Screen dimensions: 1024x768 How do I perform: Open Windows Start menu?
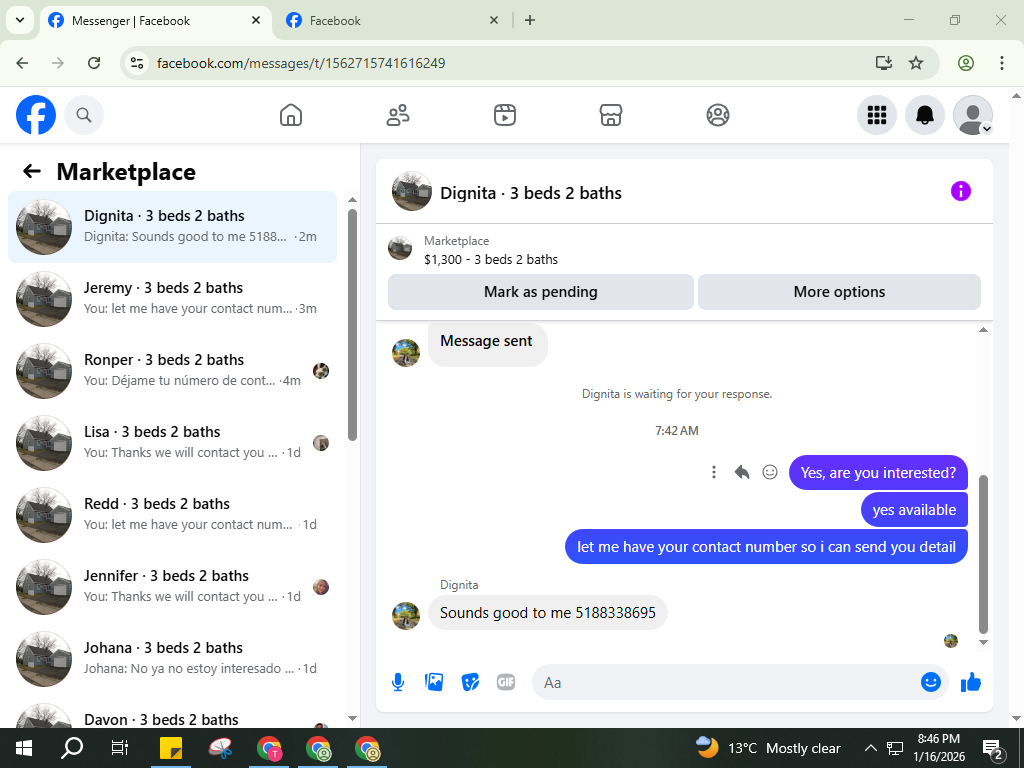24,748
